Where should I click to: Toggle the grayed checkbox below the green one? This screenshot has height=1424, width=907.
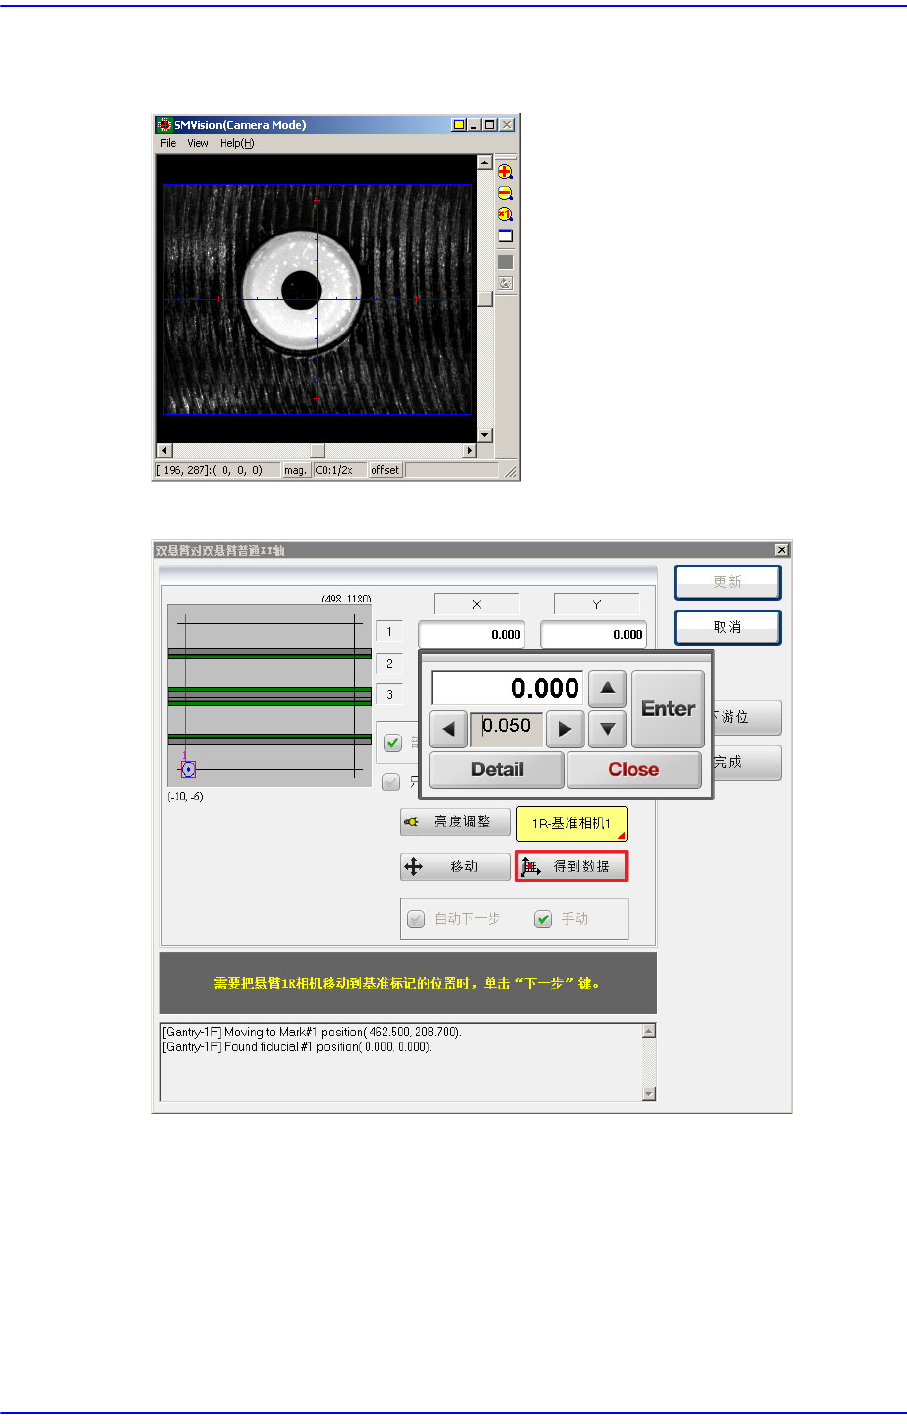pyautogui.click(x=391, y=781)
